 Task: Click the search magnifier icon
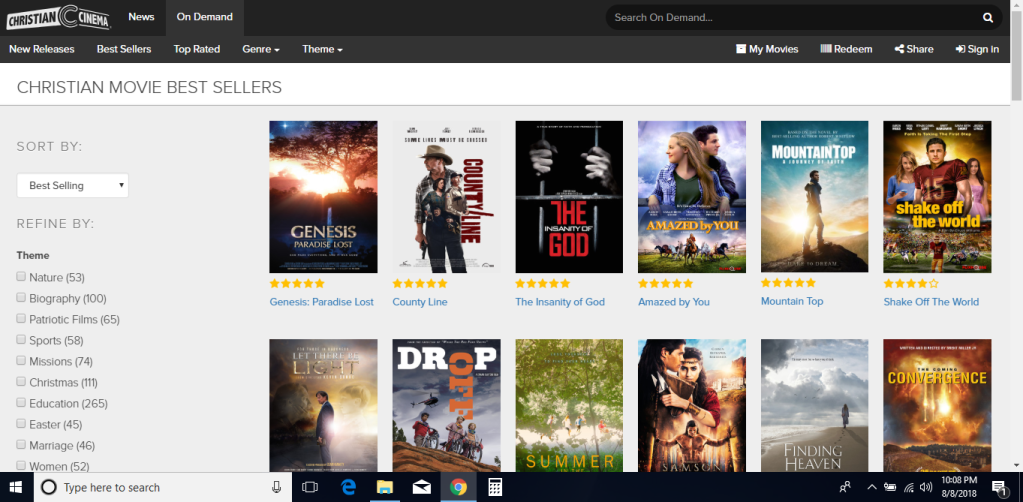point(988,17)
